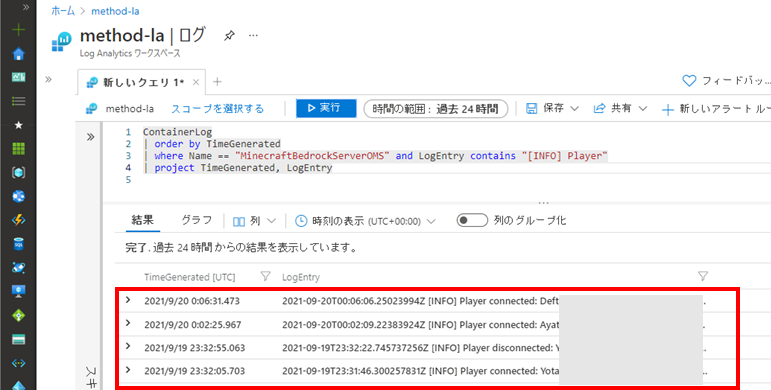Open Function App lightning icon in sidebar
The image size is (771, 390).
click(18, 220)
